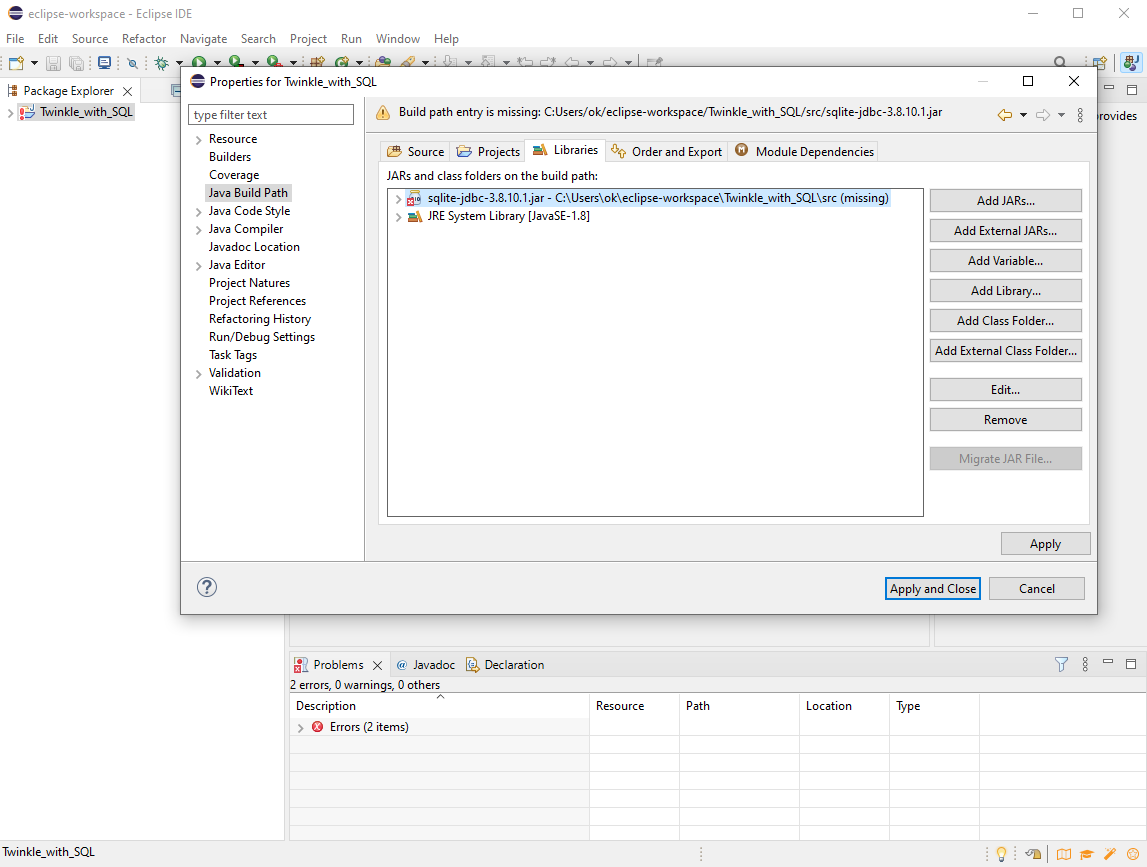Open the terminal/console toolbar icon
Viewport: 1147px width, 867px height.
point(105,63)
